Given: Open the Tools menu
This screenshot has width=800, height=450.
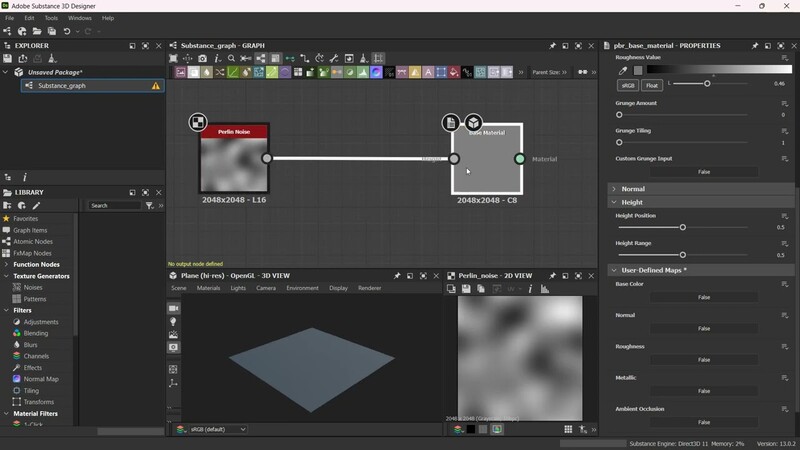Looking at the screenshot, I should tap(51, 18).
